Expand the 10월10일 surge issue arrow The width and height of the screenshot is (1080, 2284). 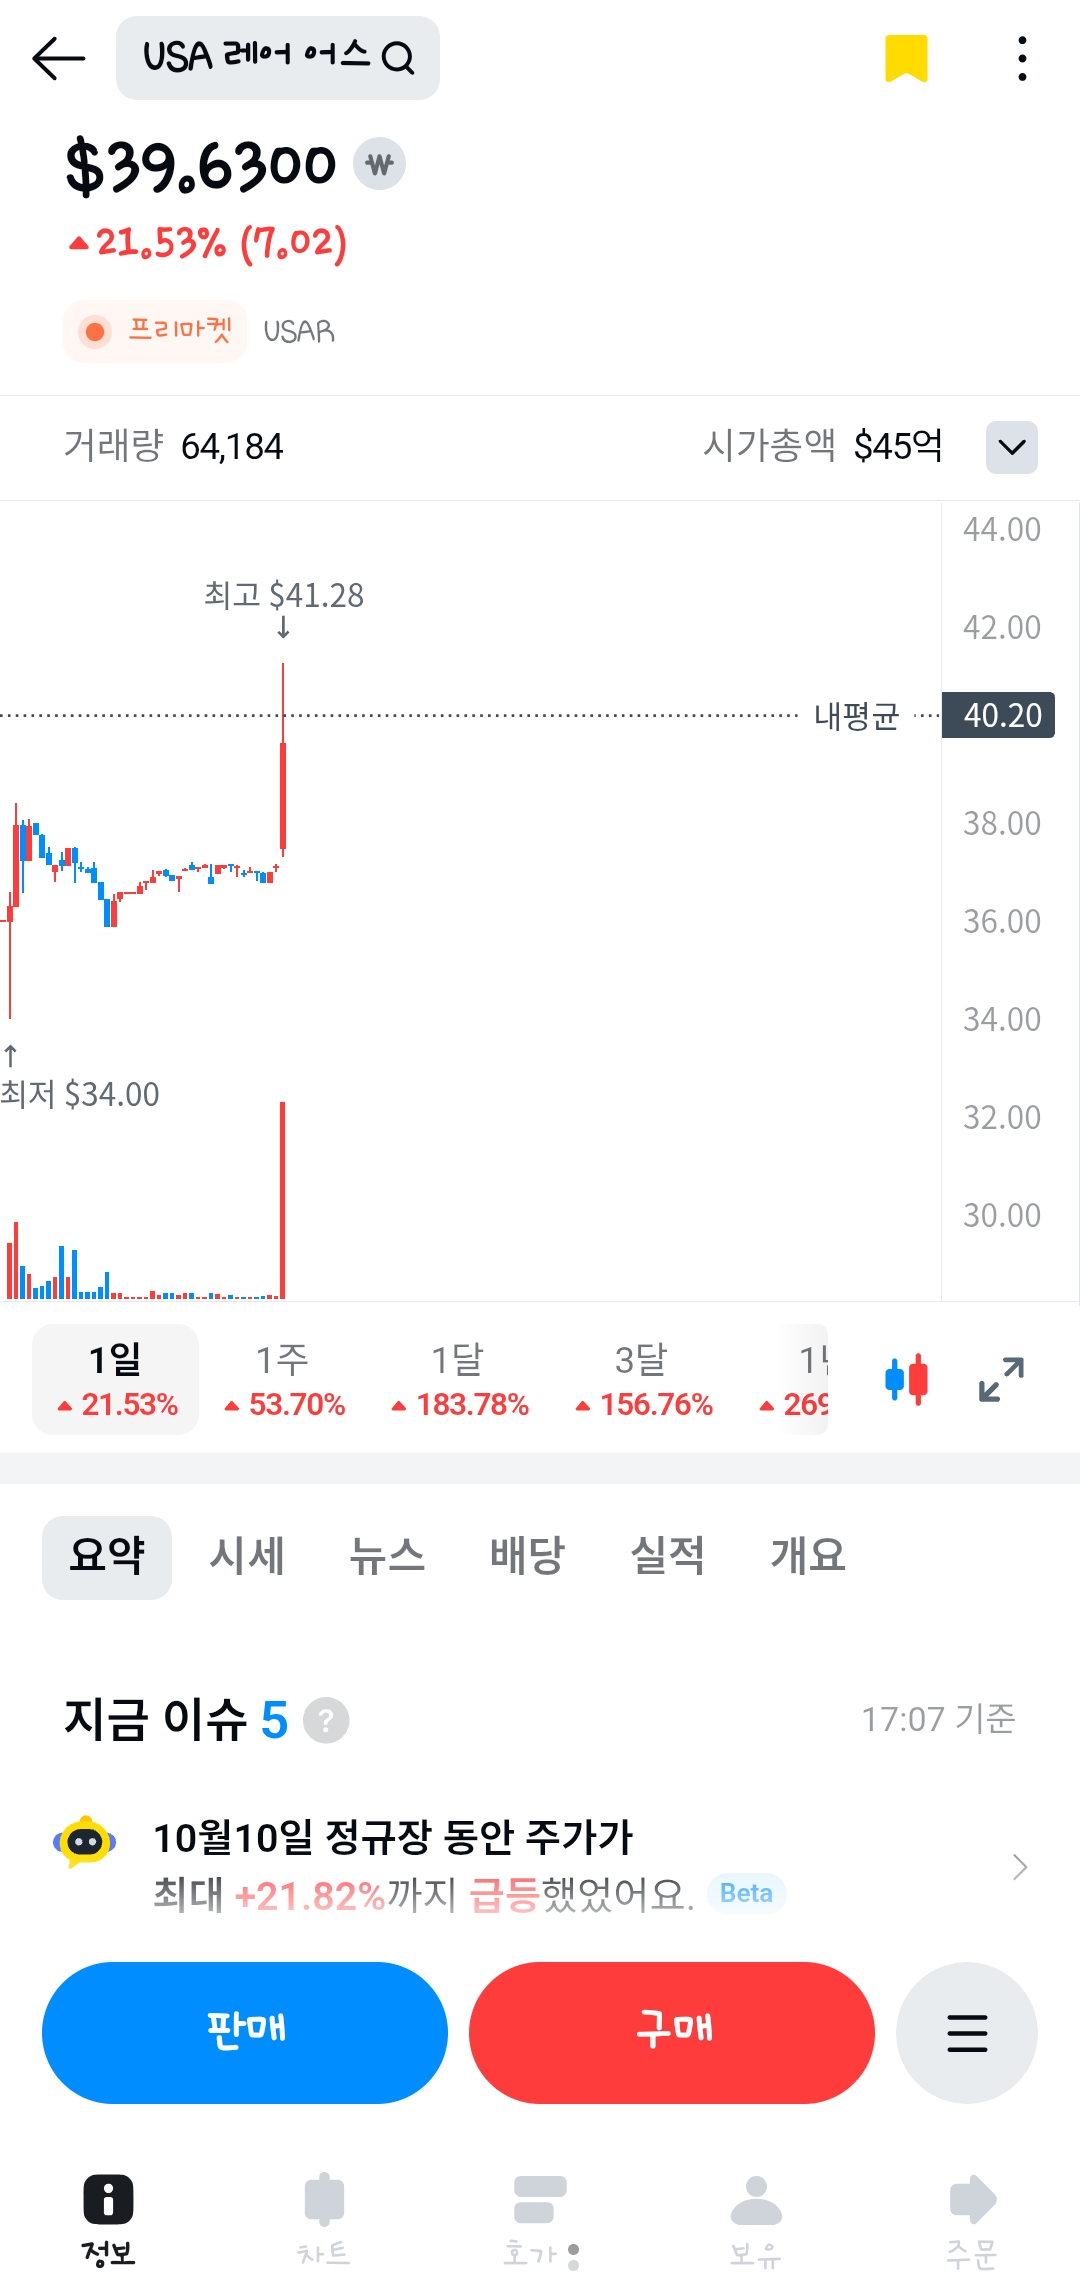click(x=1019, y=1866)
